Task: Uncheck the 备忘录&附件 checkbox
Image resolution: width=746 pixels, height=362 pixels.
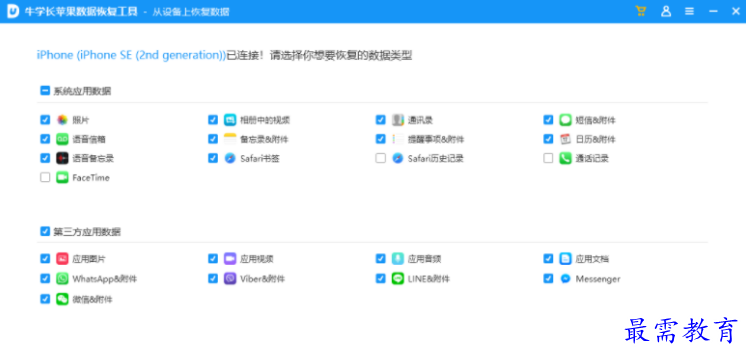Action: coord(213,139)
